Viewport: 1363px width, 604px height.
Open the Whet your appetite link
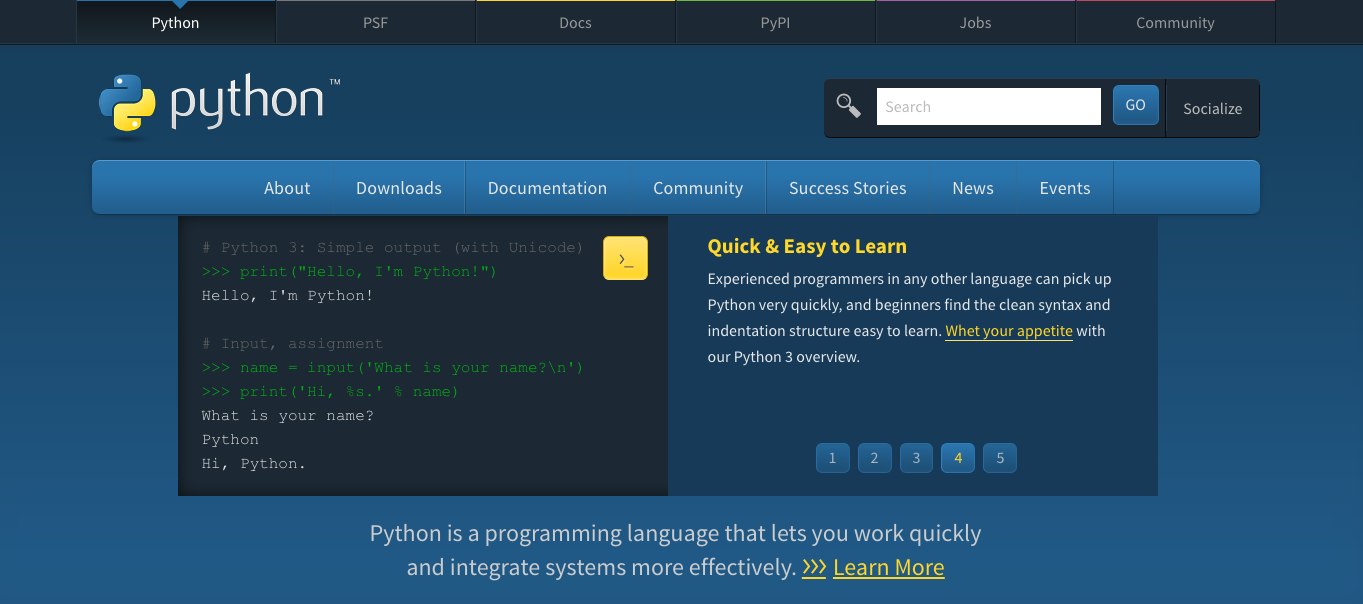(x=1008, y=331)
